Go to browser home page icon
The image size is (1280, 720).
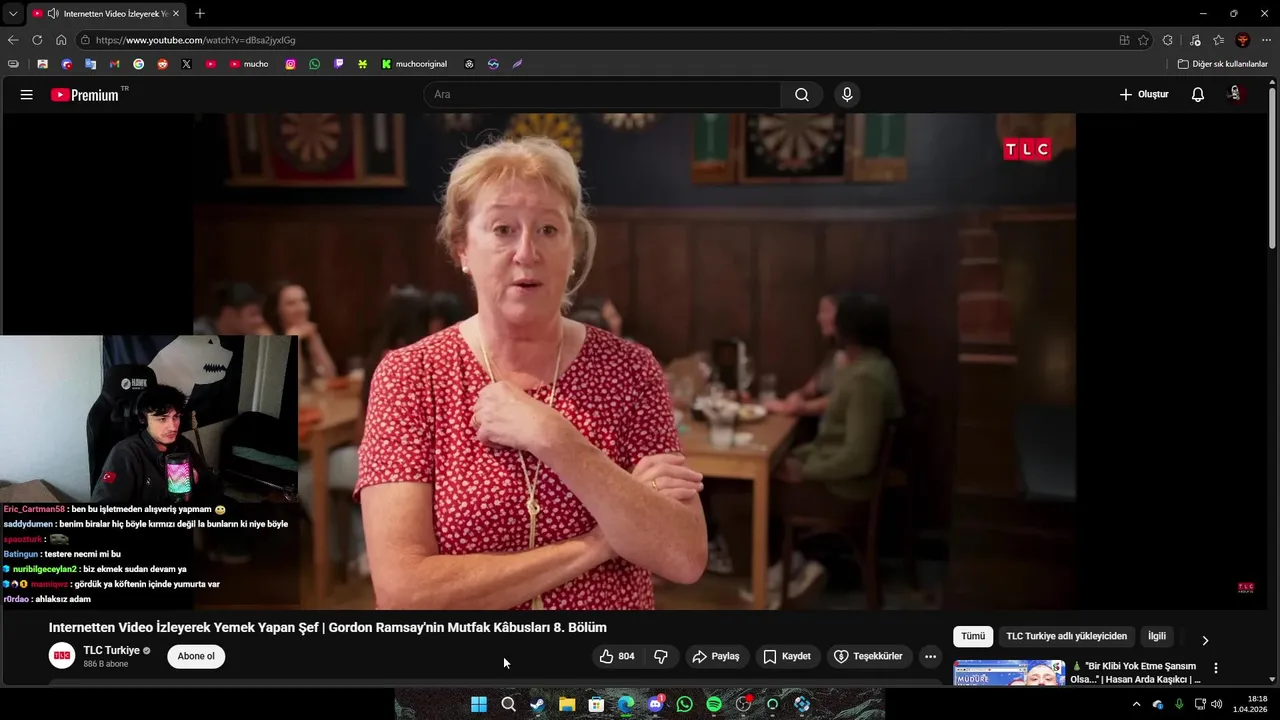(x=61, y=40)
